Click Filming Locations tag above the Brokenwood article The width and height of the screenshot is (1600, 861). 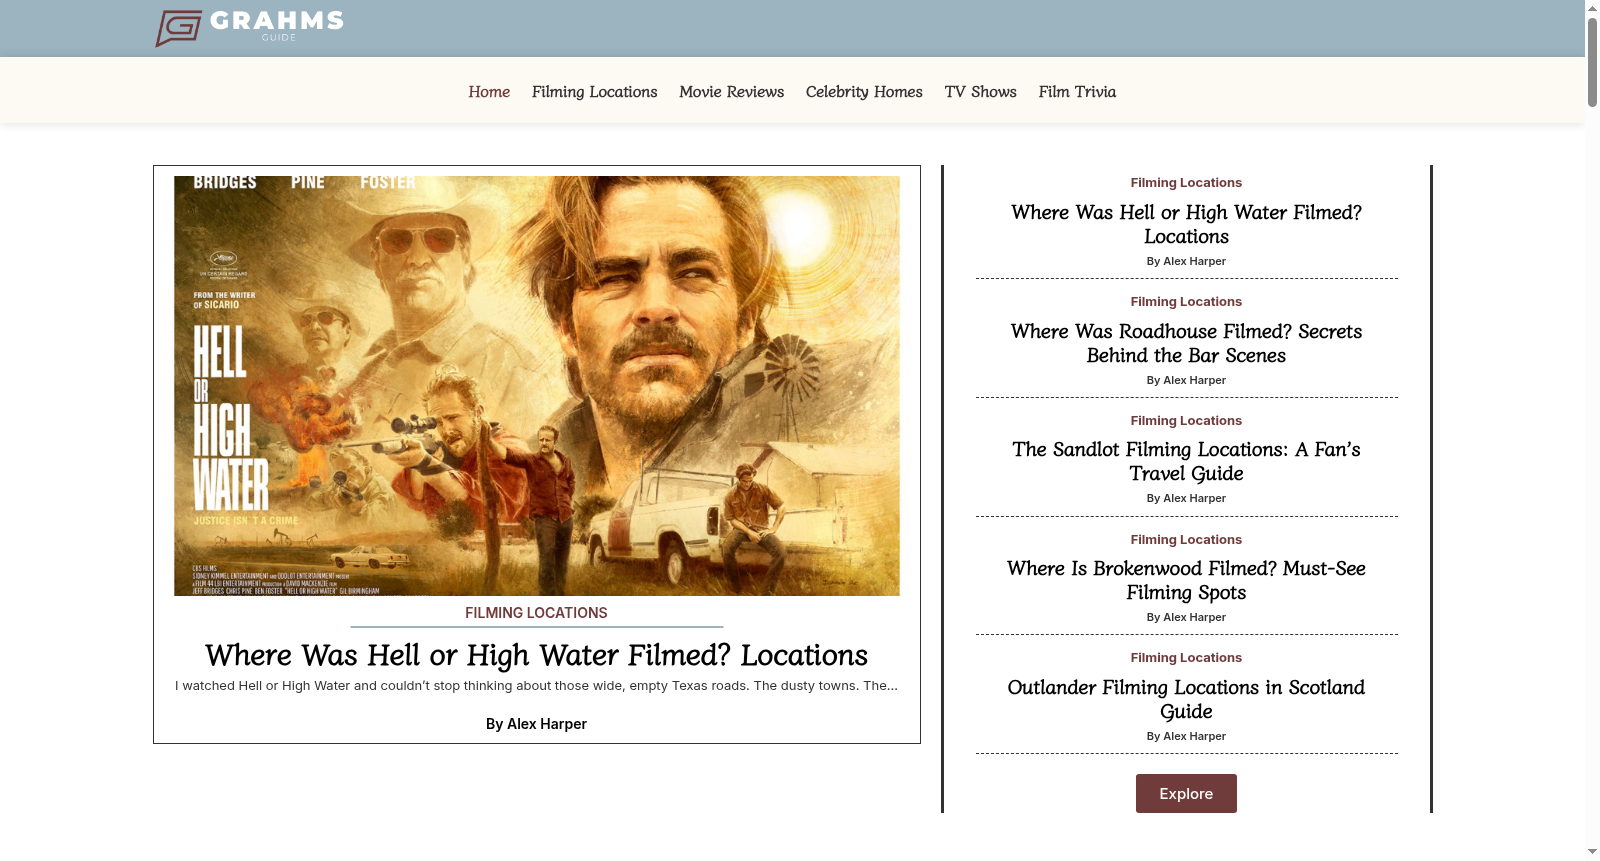pos(1186,540)
